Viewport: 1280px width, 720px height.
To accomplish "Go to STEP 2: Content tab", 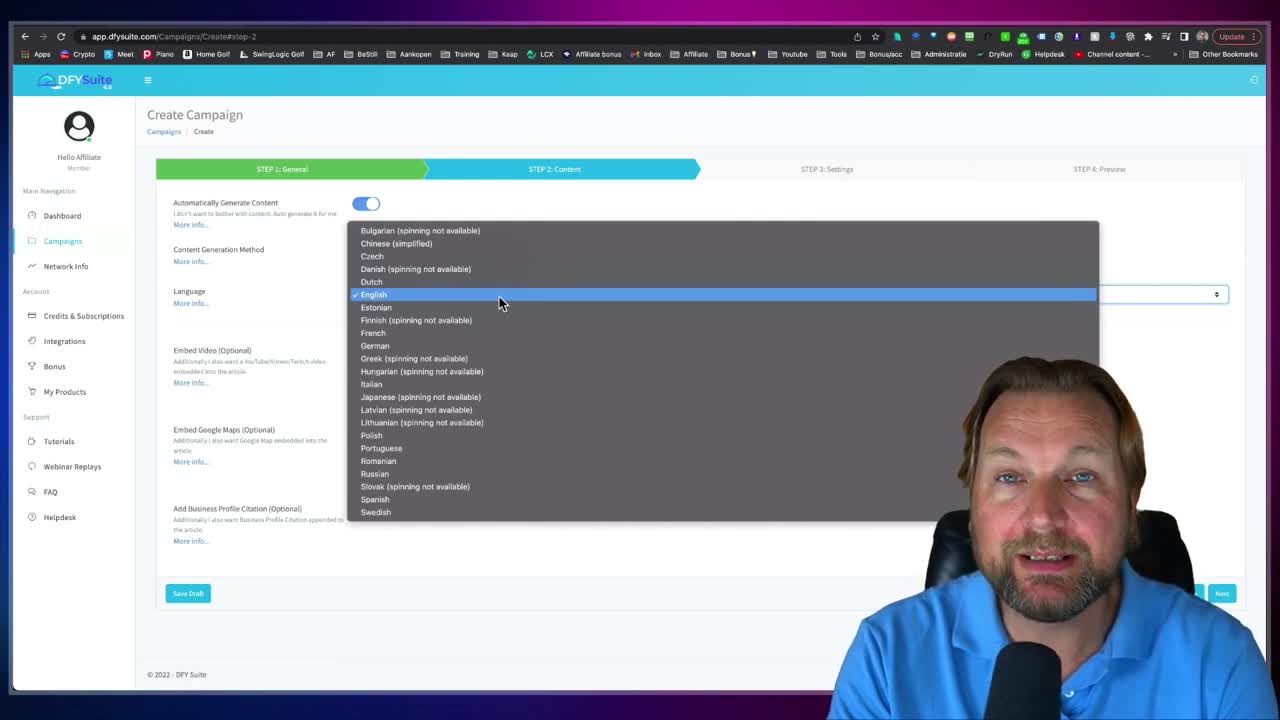I will tap(560, 169).
